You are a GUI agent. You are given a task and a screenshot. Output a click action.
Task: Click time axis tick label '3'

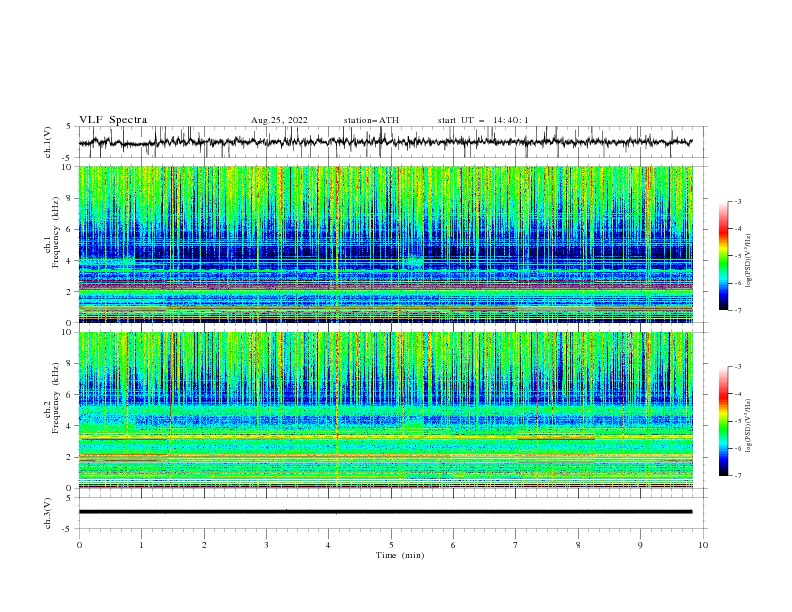(x=266, y=545)
